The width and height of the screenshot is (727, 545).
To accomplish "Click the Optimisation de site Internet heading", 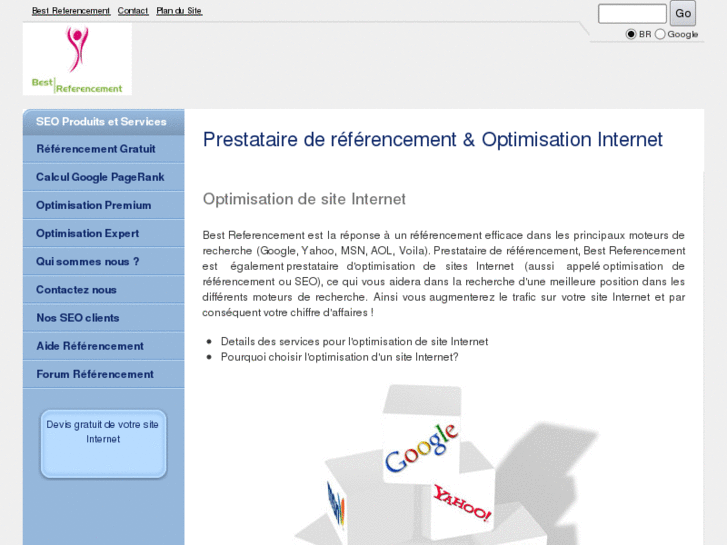I will click(304, 199).
